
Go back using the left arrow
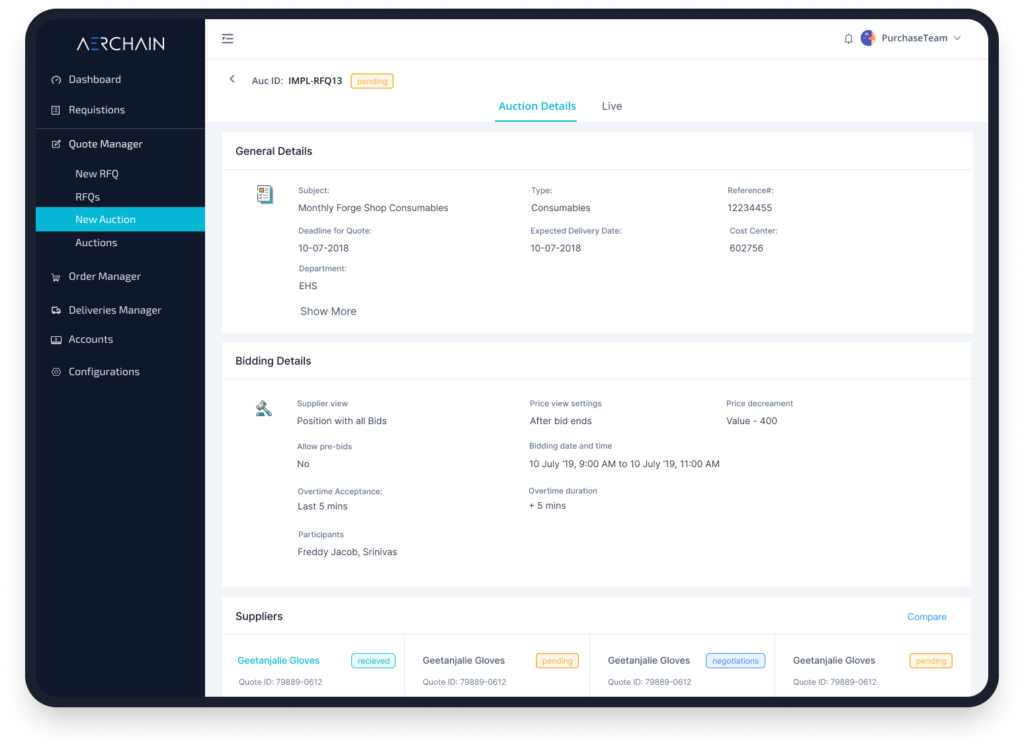[x=233, y=79]
